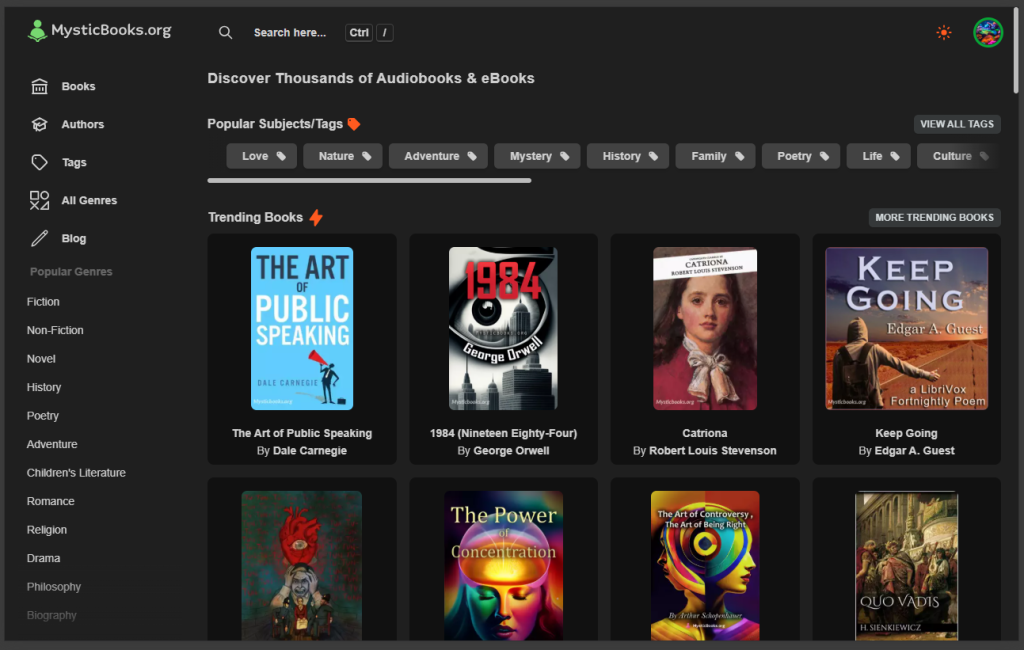The width and height of the screenshot is (1024, 650).
Task: Open Books from the library icon
Action: tap(40, 87)
